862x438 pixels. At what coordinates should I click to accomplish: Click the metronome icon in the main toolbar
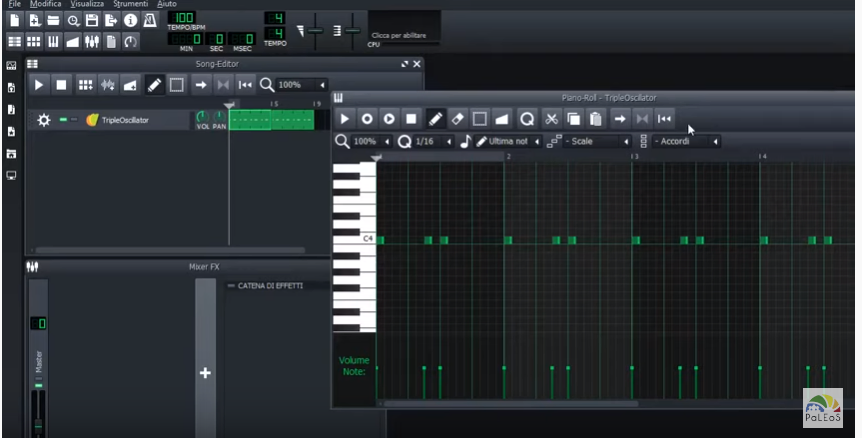point(149,20)
